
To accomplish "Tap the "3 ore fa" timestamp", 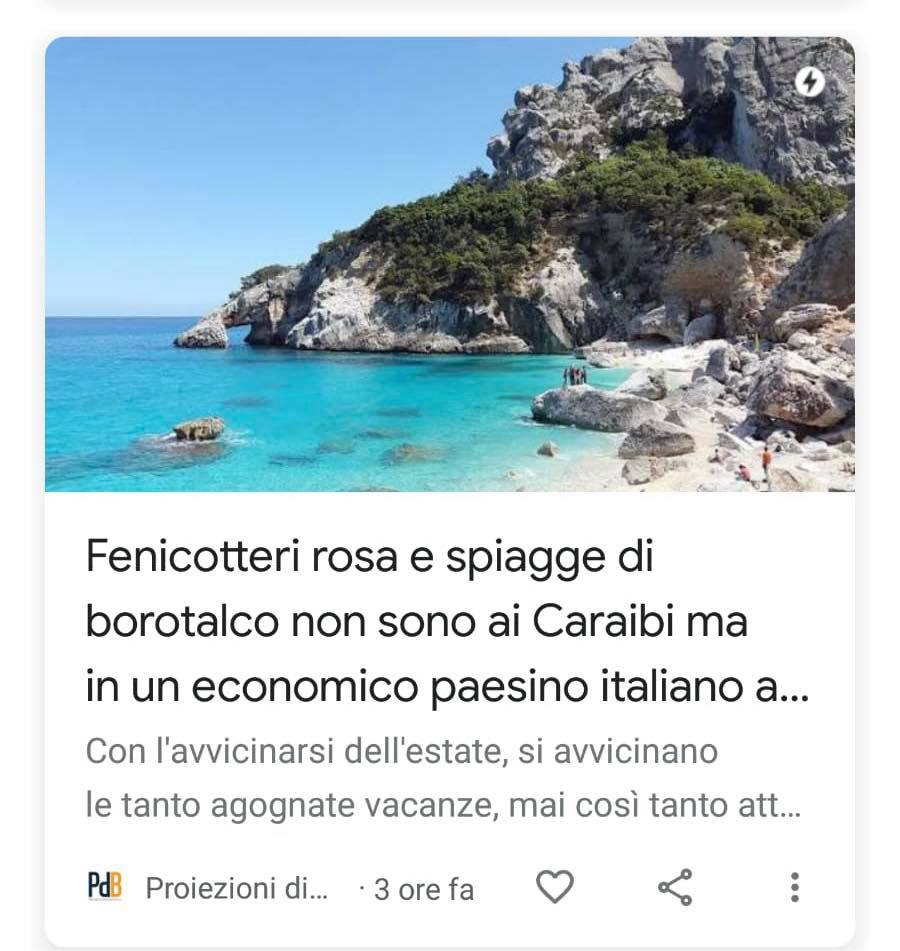I will pos(423,890).
